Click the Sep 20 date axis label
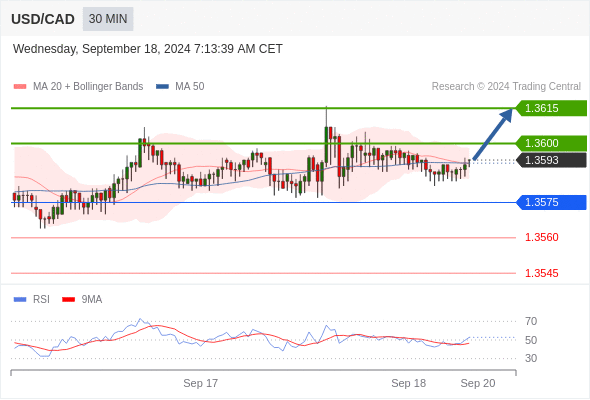590x400 pixels. 478,383
